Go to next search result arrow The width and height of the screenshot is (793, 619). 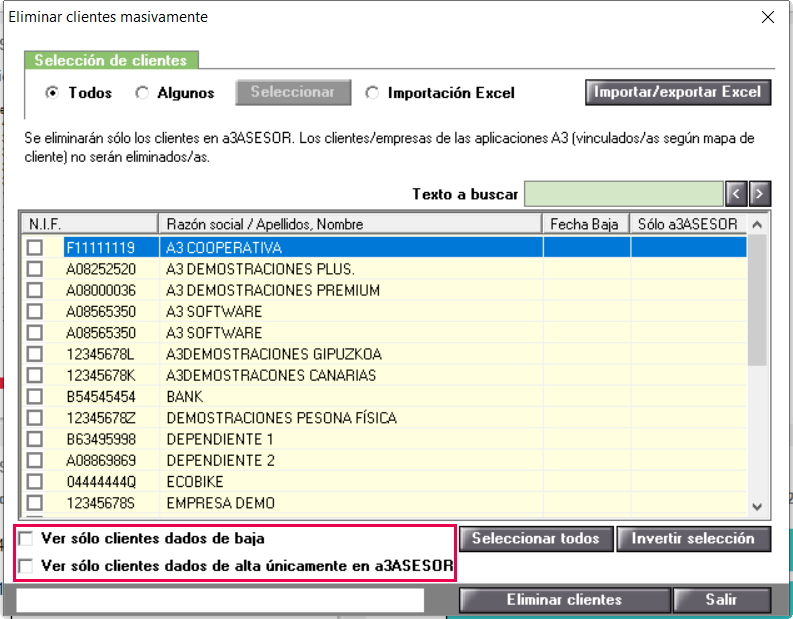click(x=760, y=194)
